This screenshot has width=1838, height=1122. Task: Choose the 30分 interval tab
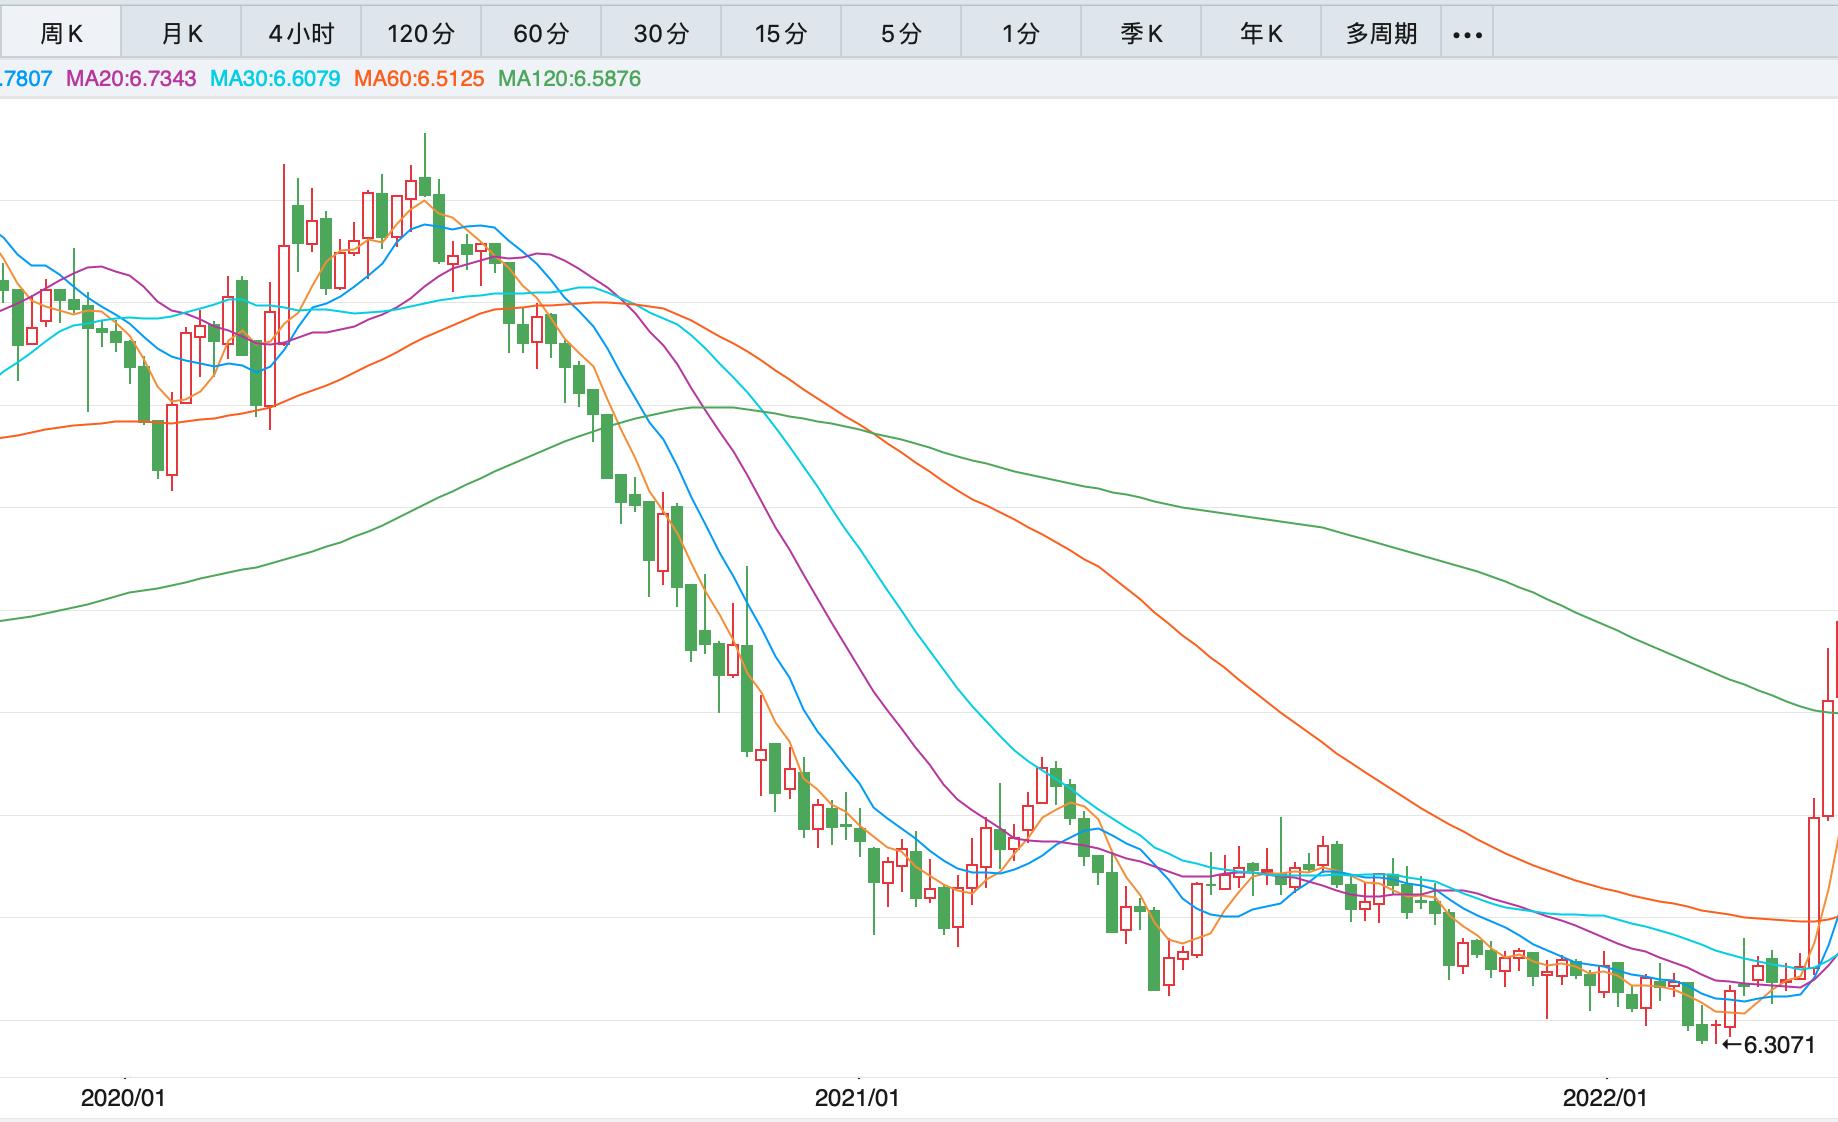click(661, 34)
